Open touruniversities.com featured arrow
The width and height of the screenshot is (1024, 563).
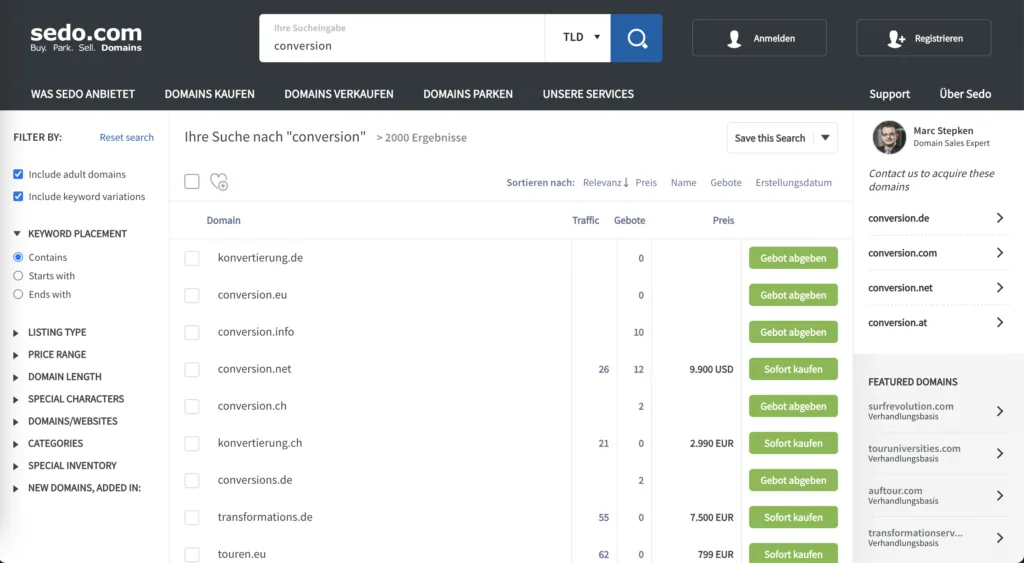click(x=1000, y=453)
